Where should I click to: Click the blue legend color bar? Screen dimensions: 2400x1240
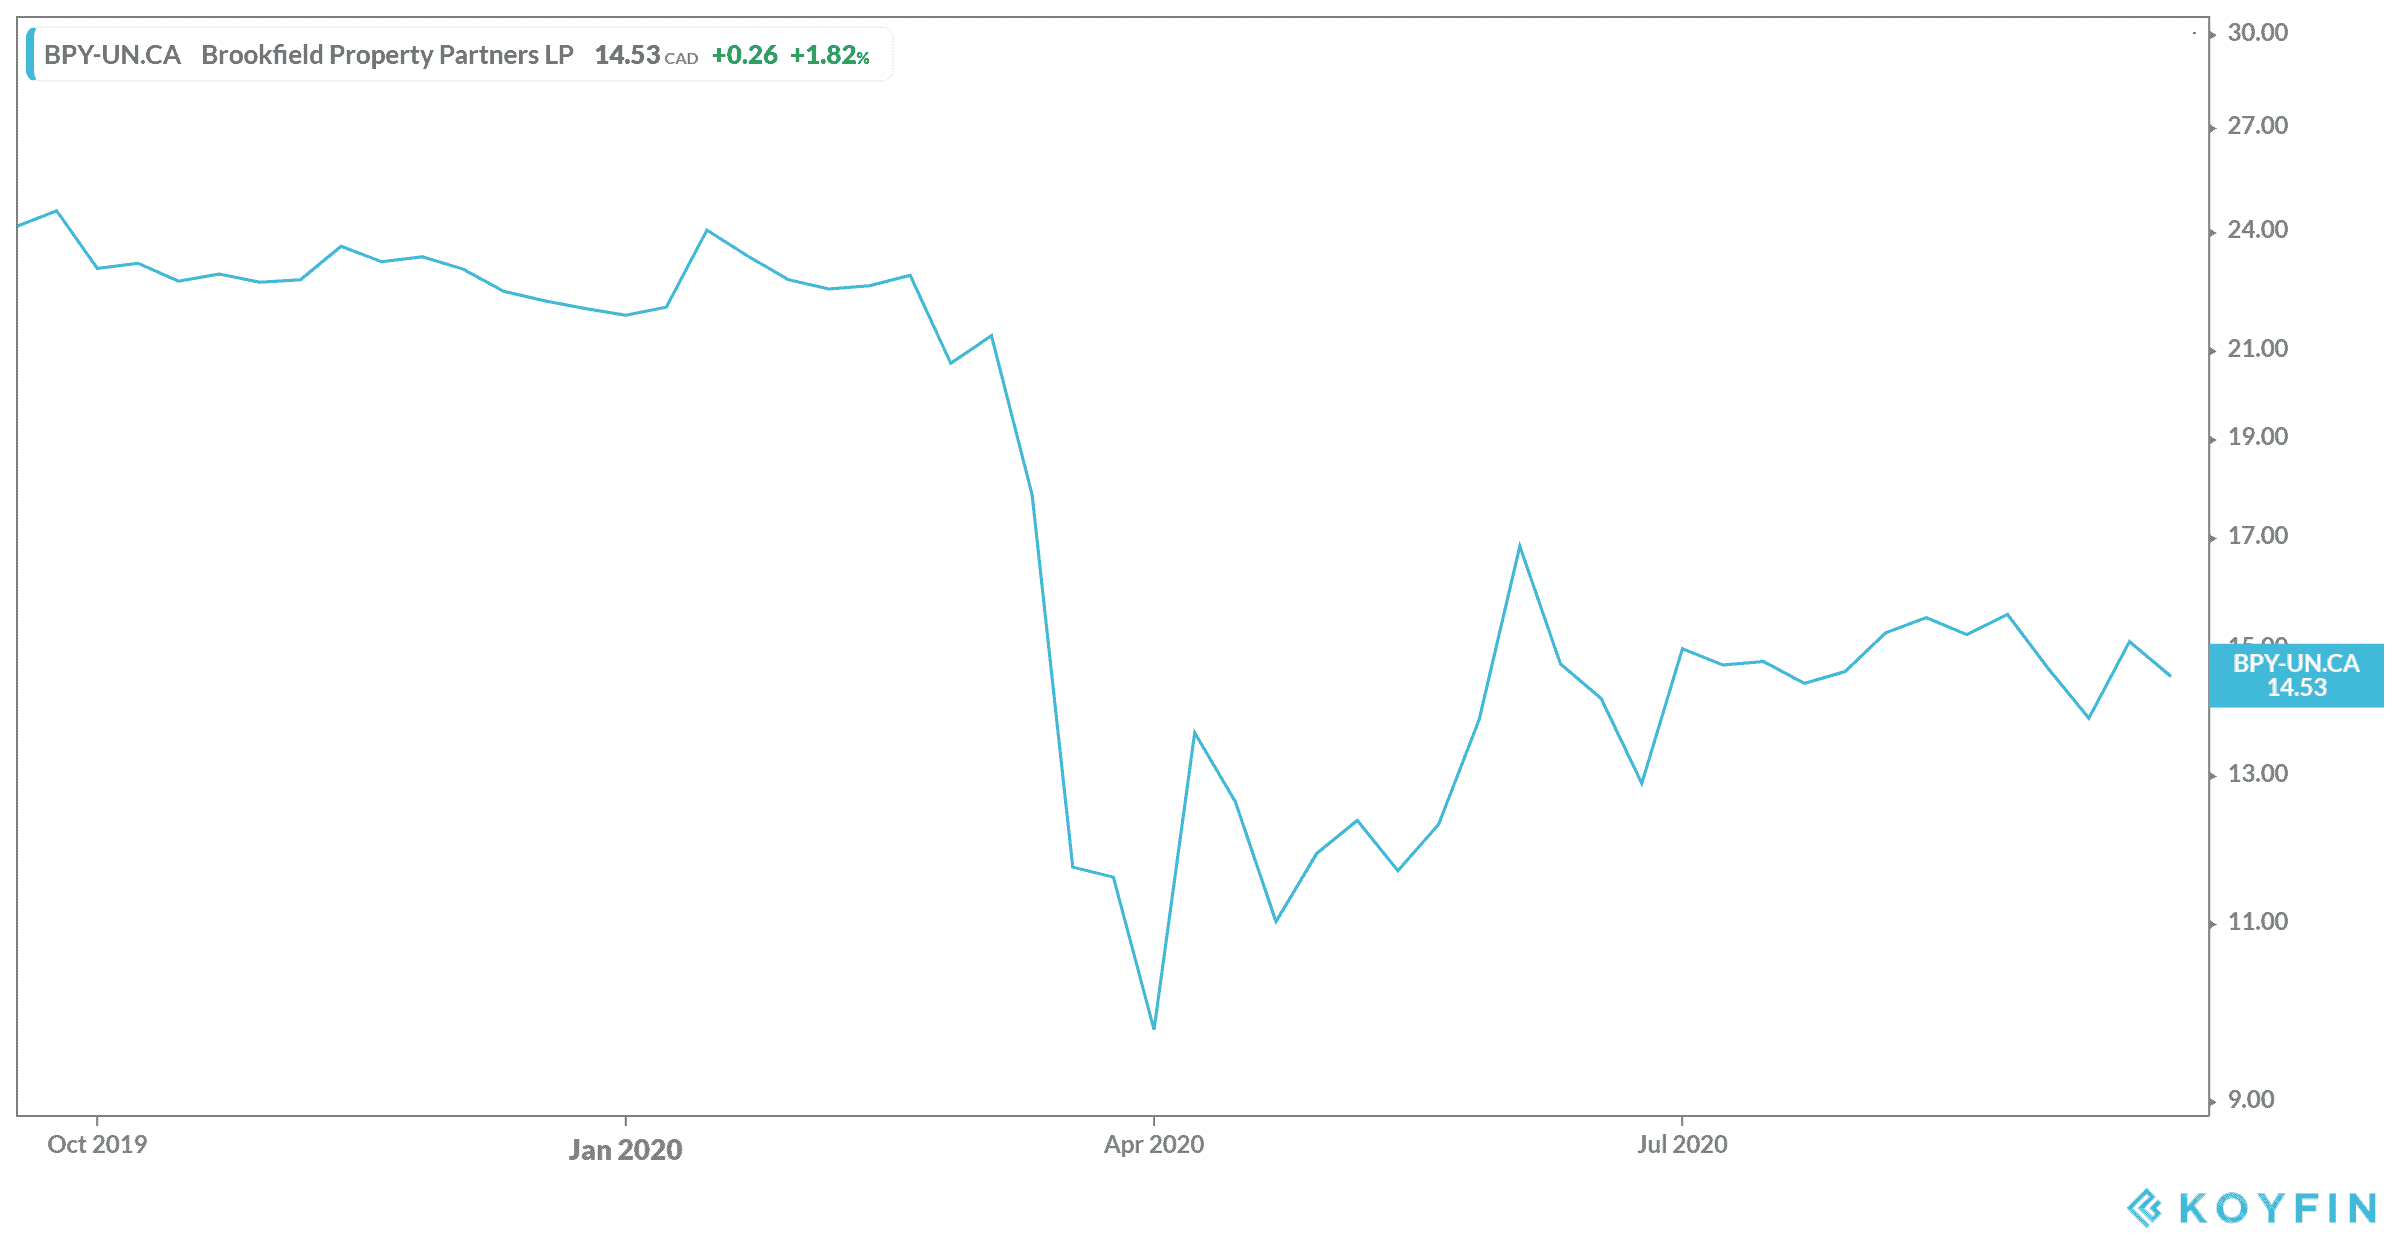[31, 55]
